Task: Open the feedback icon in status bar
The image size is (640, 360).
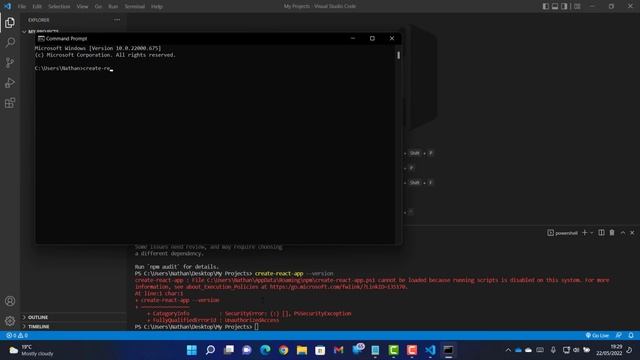Action: point(619,335)
